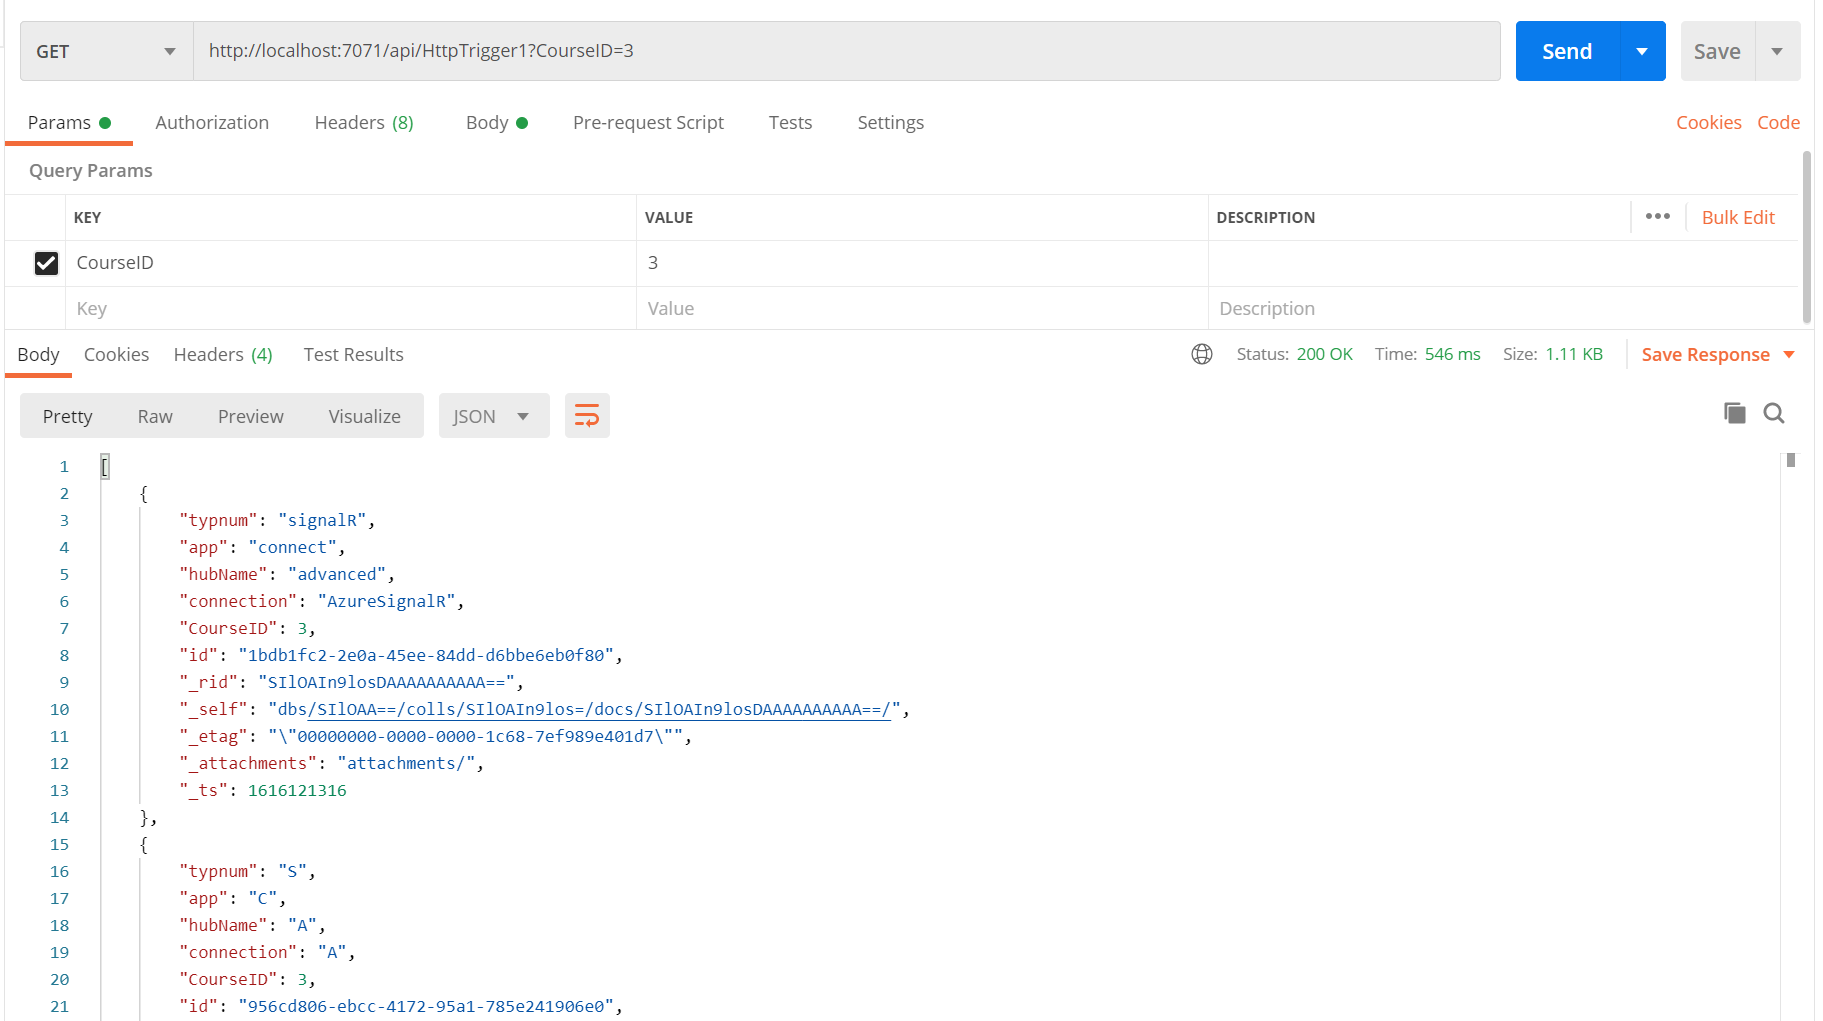1823x1021 pixels.
Task: Open the Cookies link at top right
Action: 1708,122
